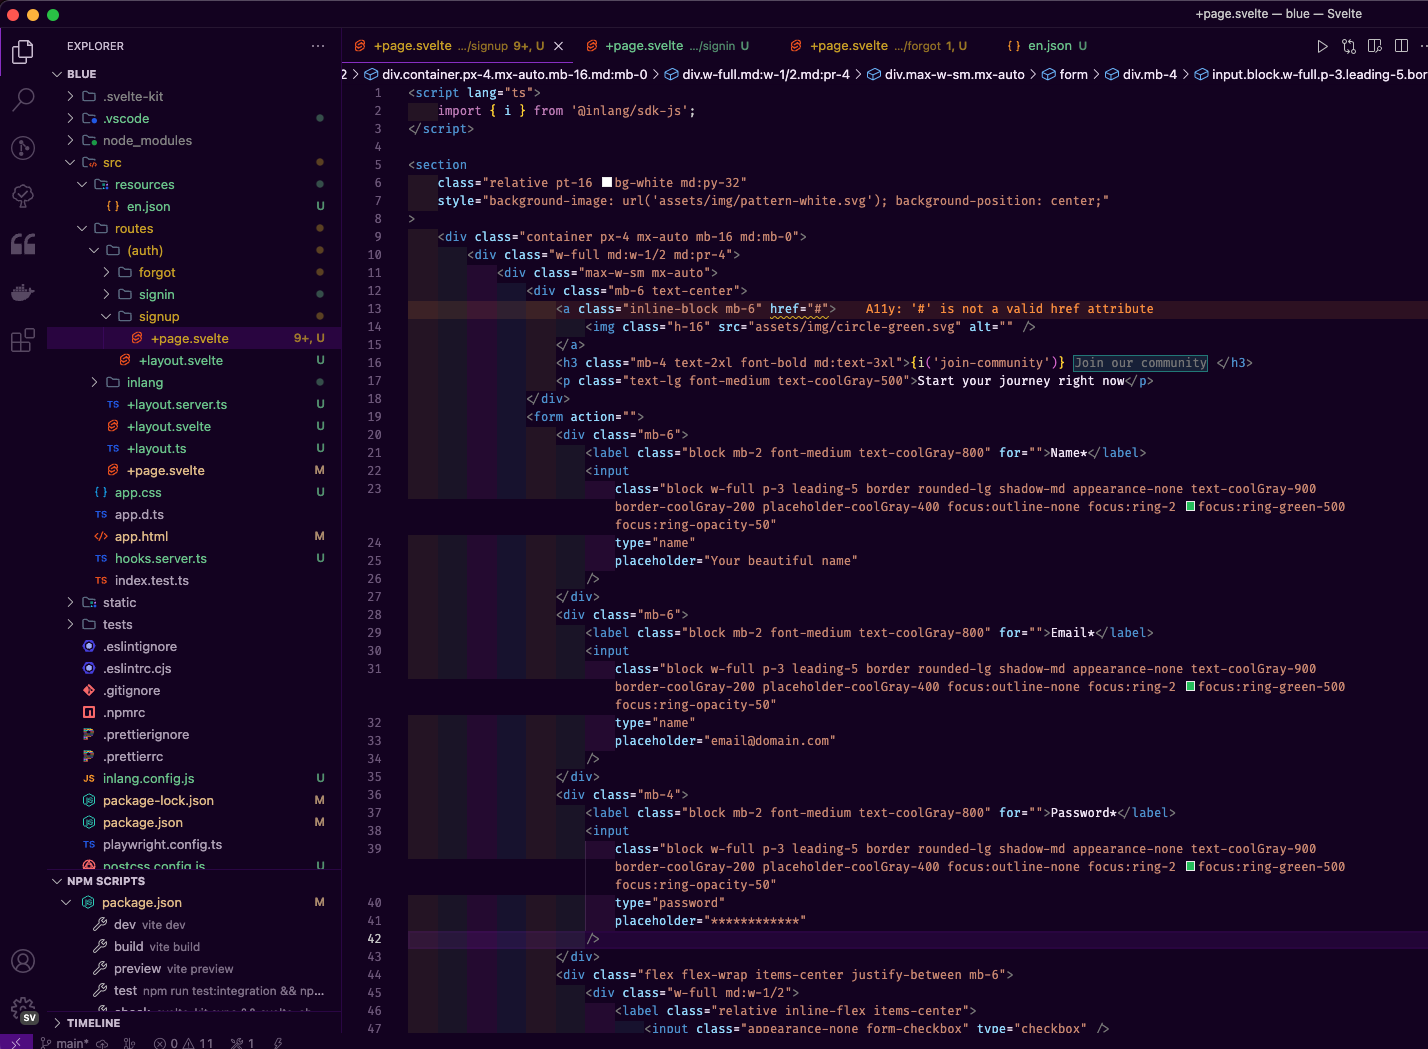
Task: Open the Extensions view
Action: 23,341
